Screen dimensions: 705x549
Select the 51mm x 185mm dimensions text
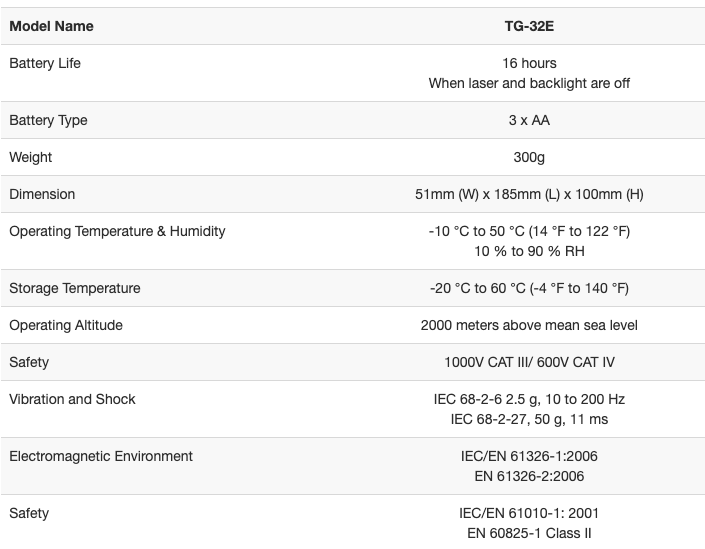pyautogui.click(x=529, y=194)
